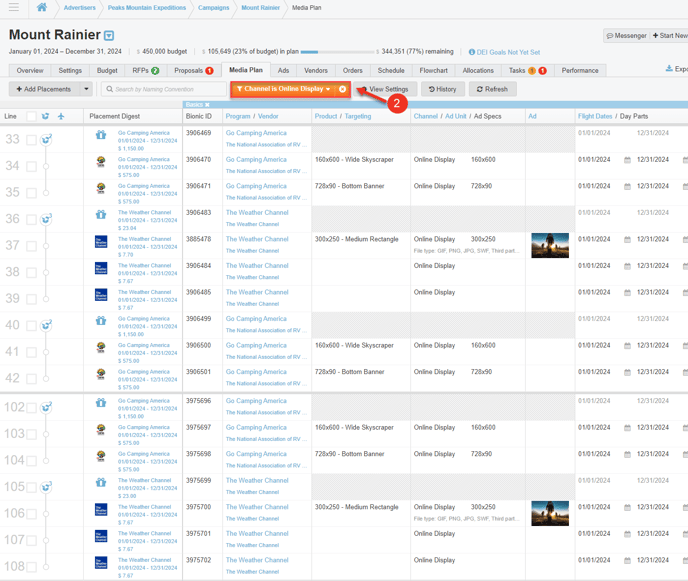Image resolution: width=688 pixels, height=581 pixels.
Task: Sort by Flight Dates column header
Action: coord(595,116)
